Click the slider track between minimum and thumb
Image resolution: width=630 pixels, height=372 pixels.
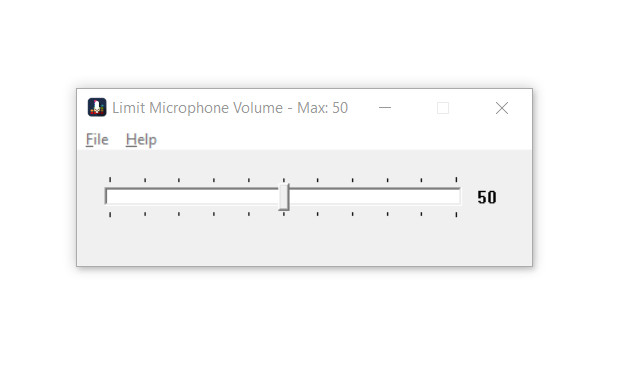pyautogui.click(x=192, y=197)
